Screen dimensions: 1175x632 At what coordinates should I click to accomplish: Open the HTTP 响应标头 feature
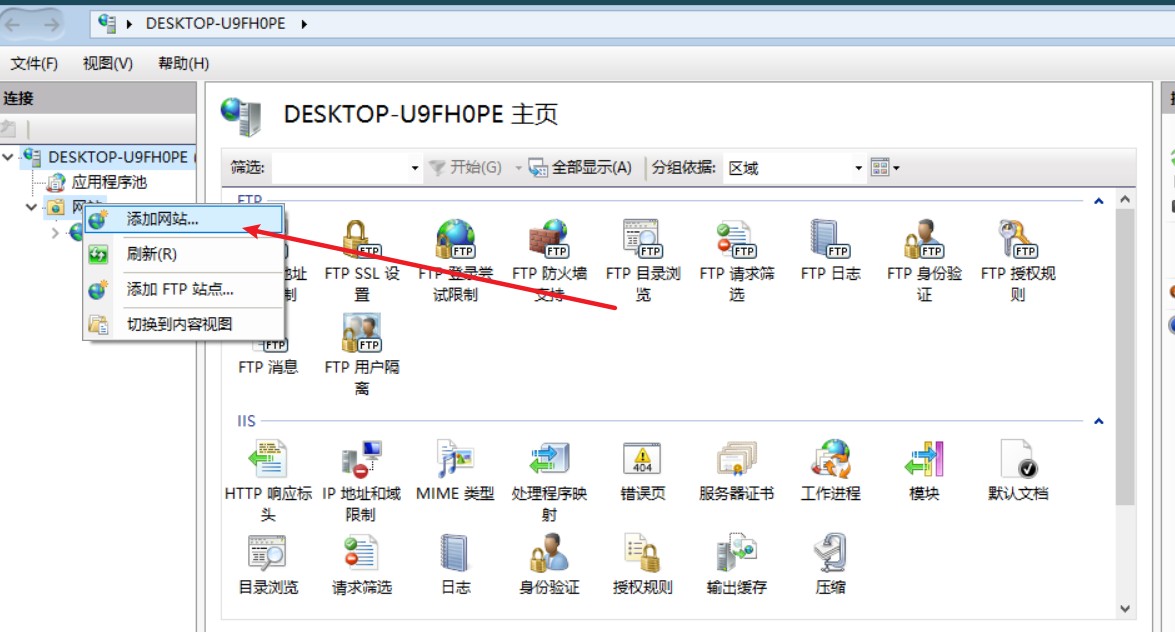(268, 481)
